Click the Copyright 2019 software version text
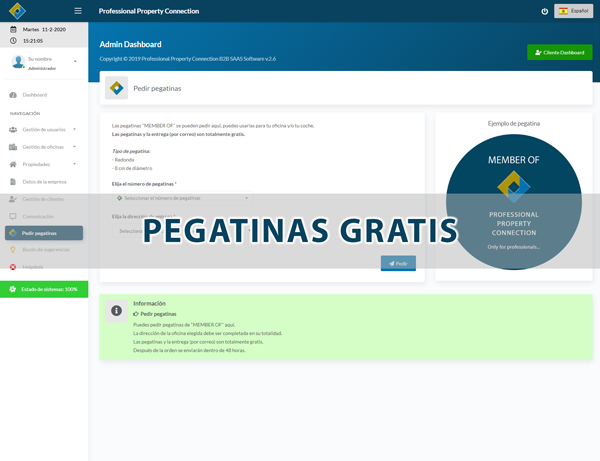Viewport: 600px width, 461px height. (x=188, y=59)
